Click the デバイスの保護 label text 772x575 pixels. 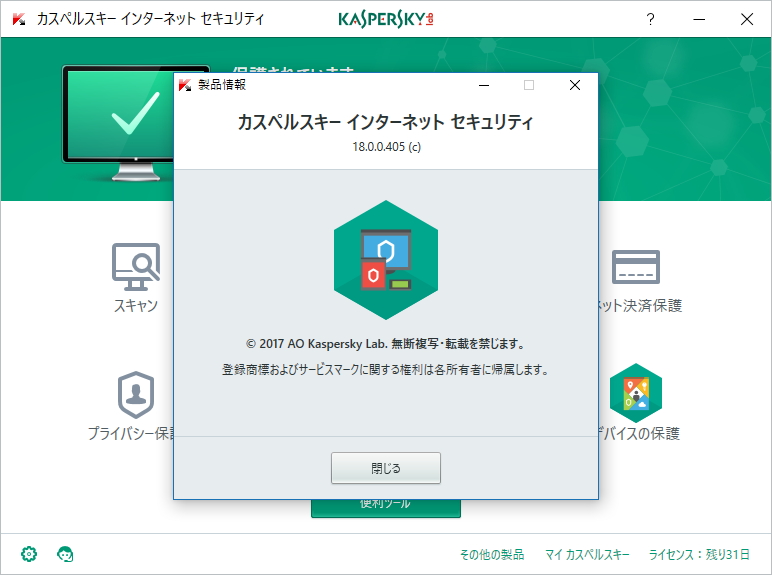[x=639, y=433]
